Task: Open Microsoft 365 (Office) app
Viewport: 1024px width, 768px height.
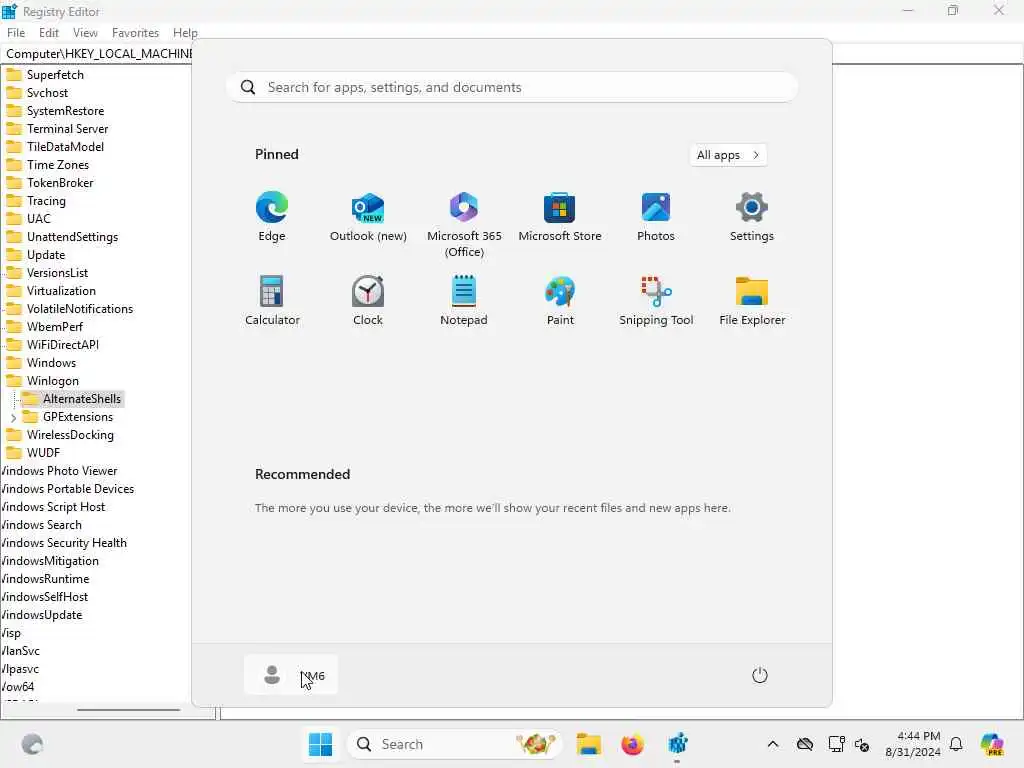Action: tap(464, 224)
